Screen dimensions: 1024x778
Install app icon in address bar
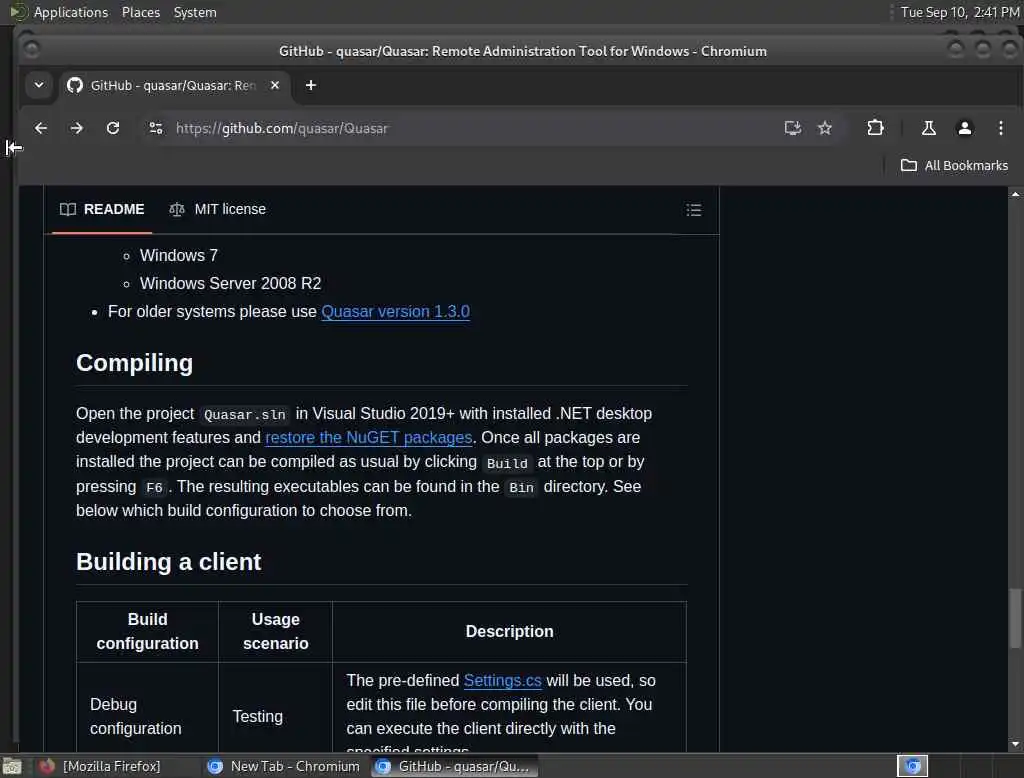click(792, 128)
